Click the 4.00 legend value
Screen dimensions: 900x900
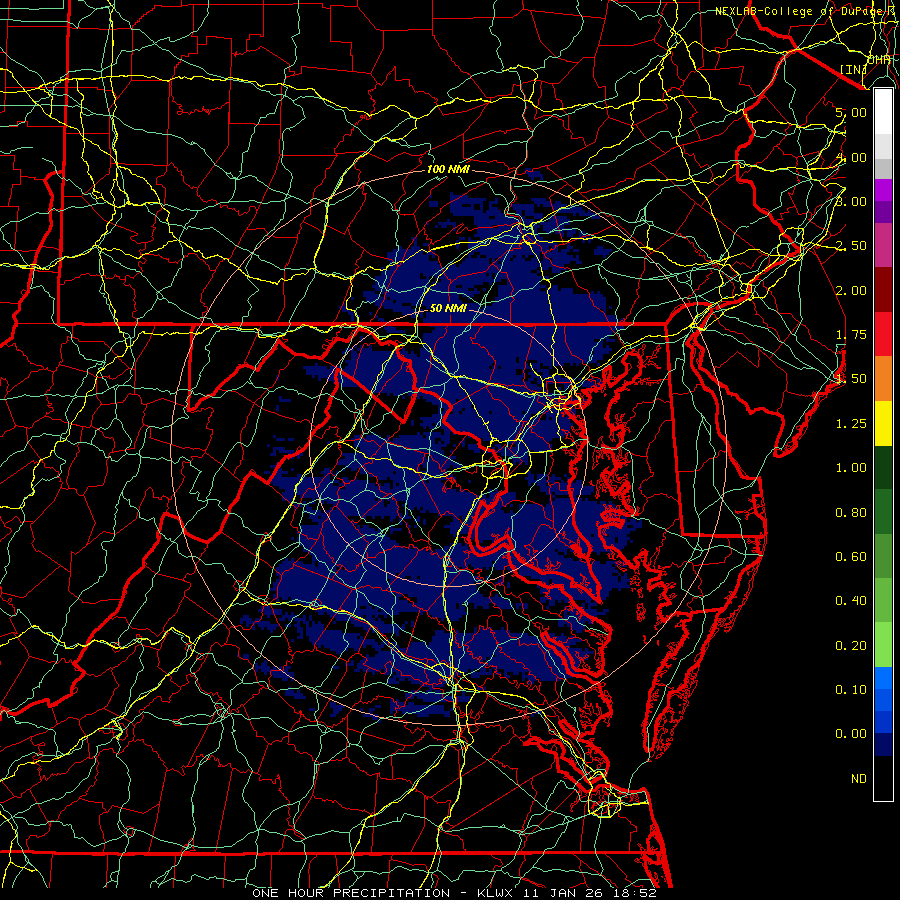tap(851, 157)
